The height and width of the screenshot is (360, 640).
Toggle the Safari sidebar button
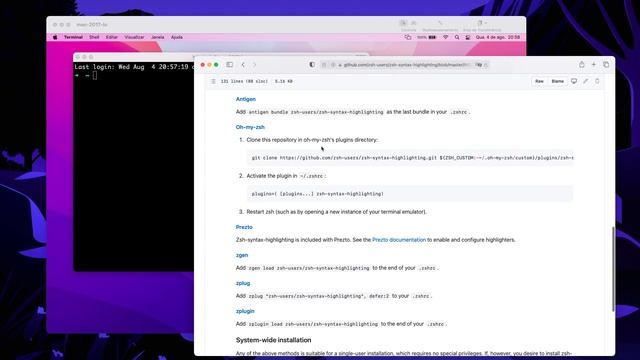pos(230,64)
